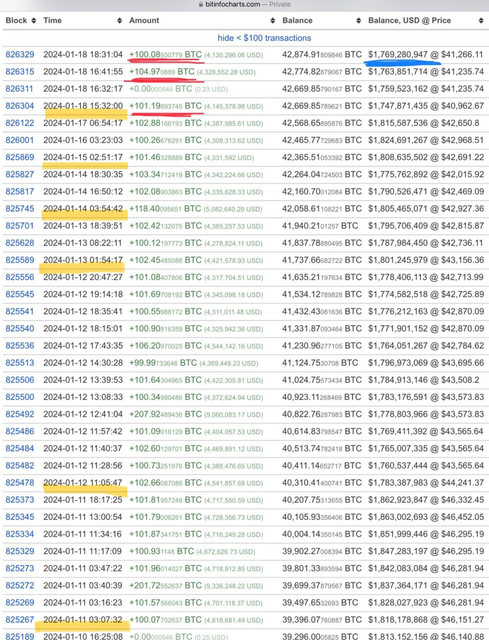Open block 826329 link
The height and width of the screenshot is (640, 489).
20,55
